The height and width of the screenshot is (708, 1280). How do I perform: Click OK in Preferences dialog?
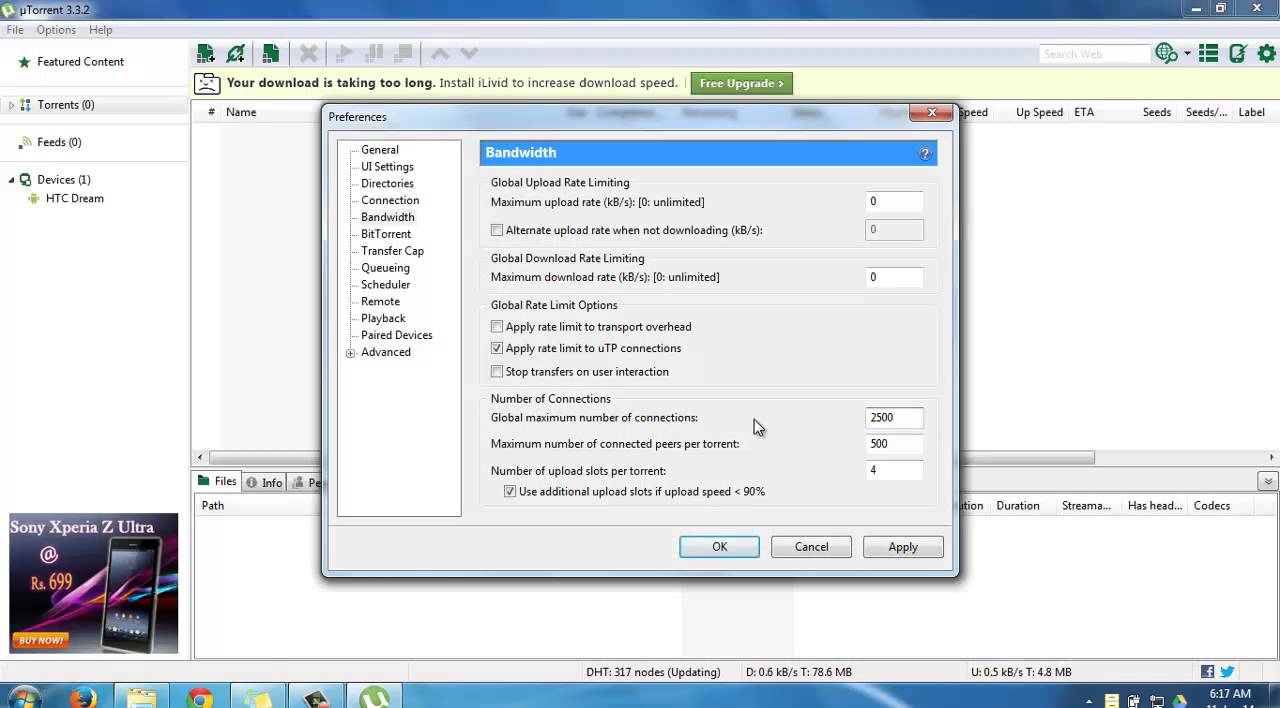719,547
